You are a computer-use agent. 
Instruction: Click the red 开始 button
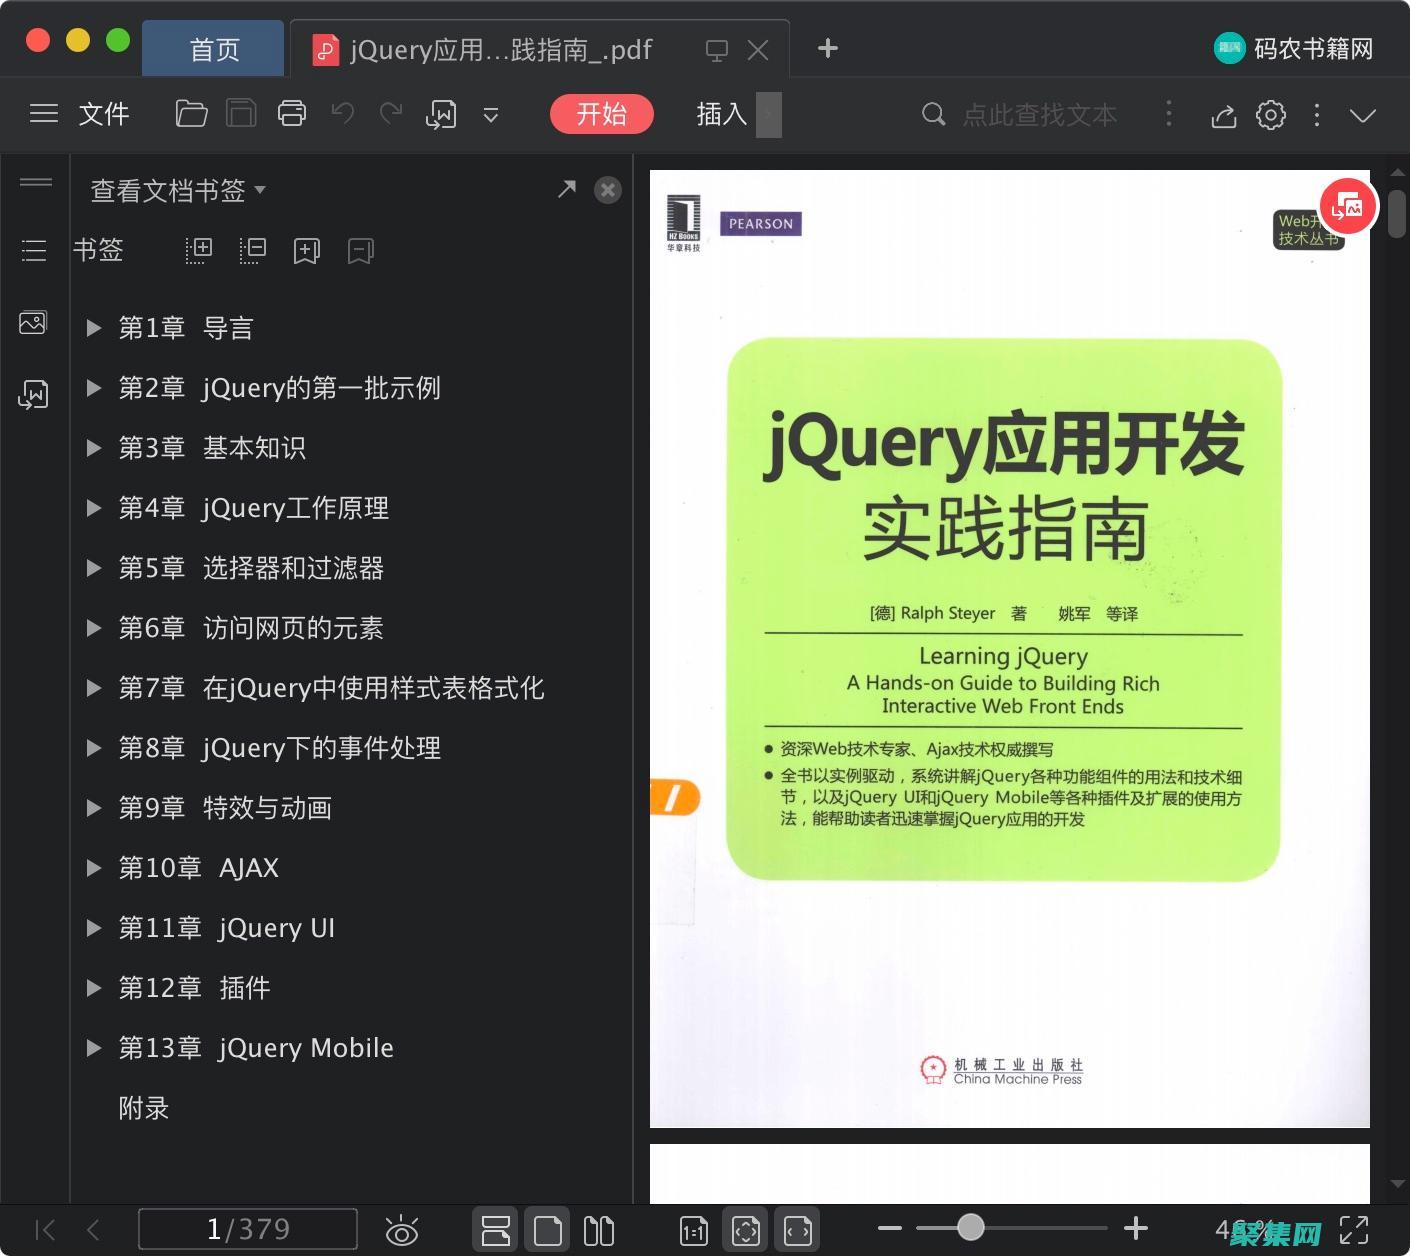601,114
